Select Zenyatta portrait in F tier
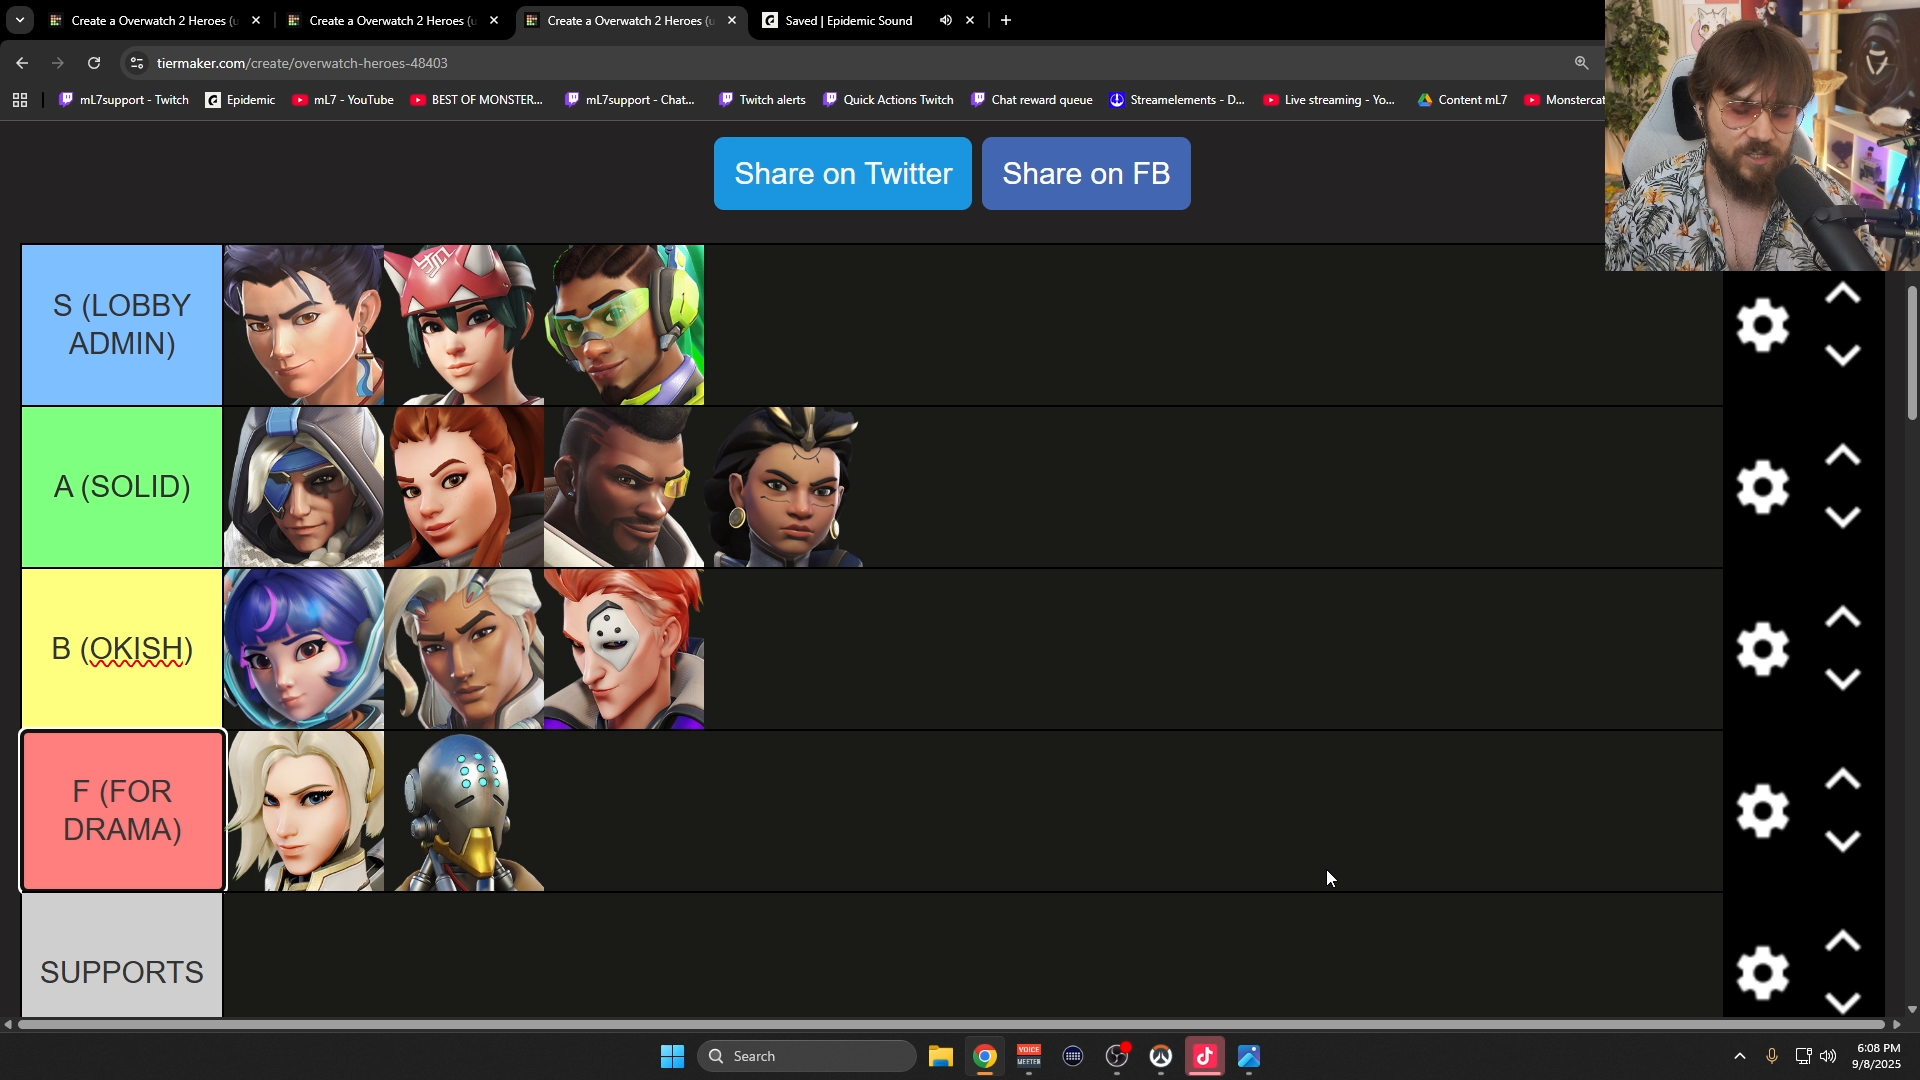Screen dimensions: 1920x1080 pos(464,811)
